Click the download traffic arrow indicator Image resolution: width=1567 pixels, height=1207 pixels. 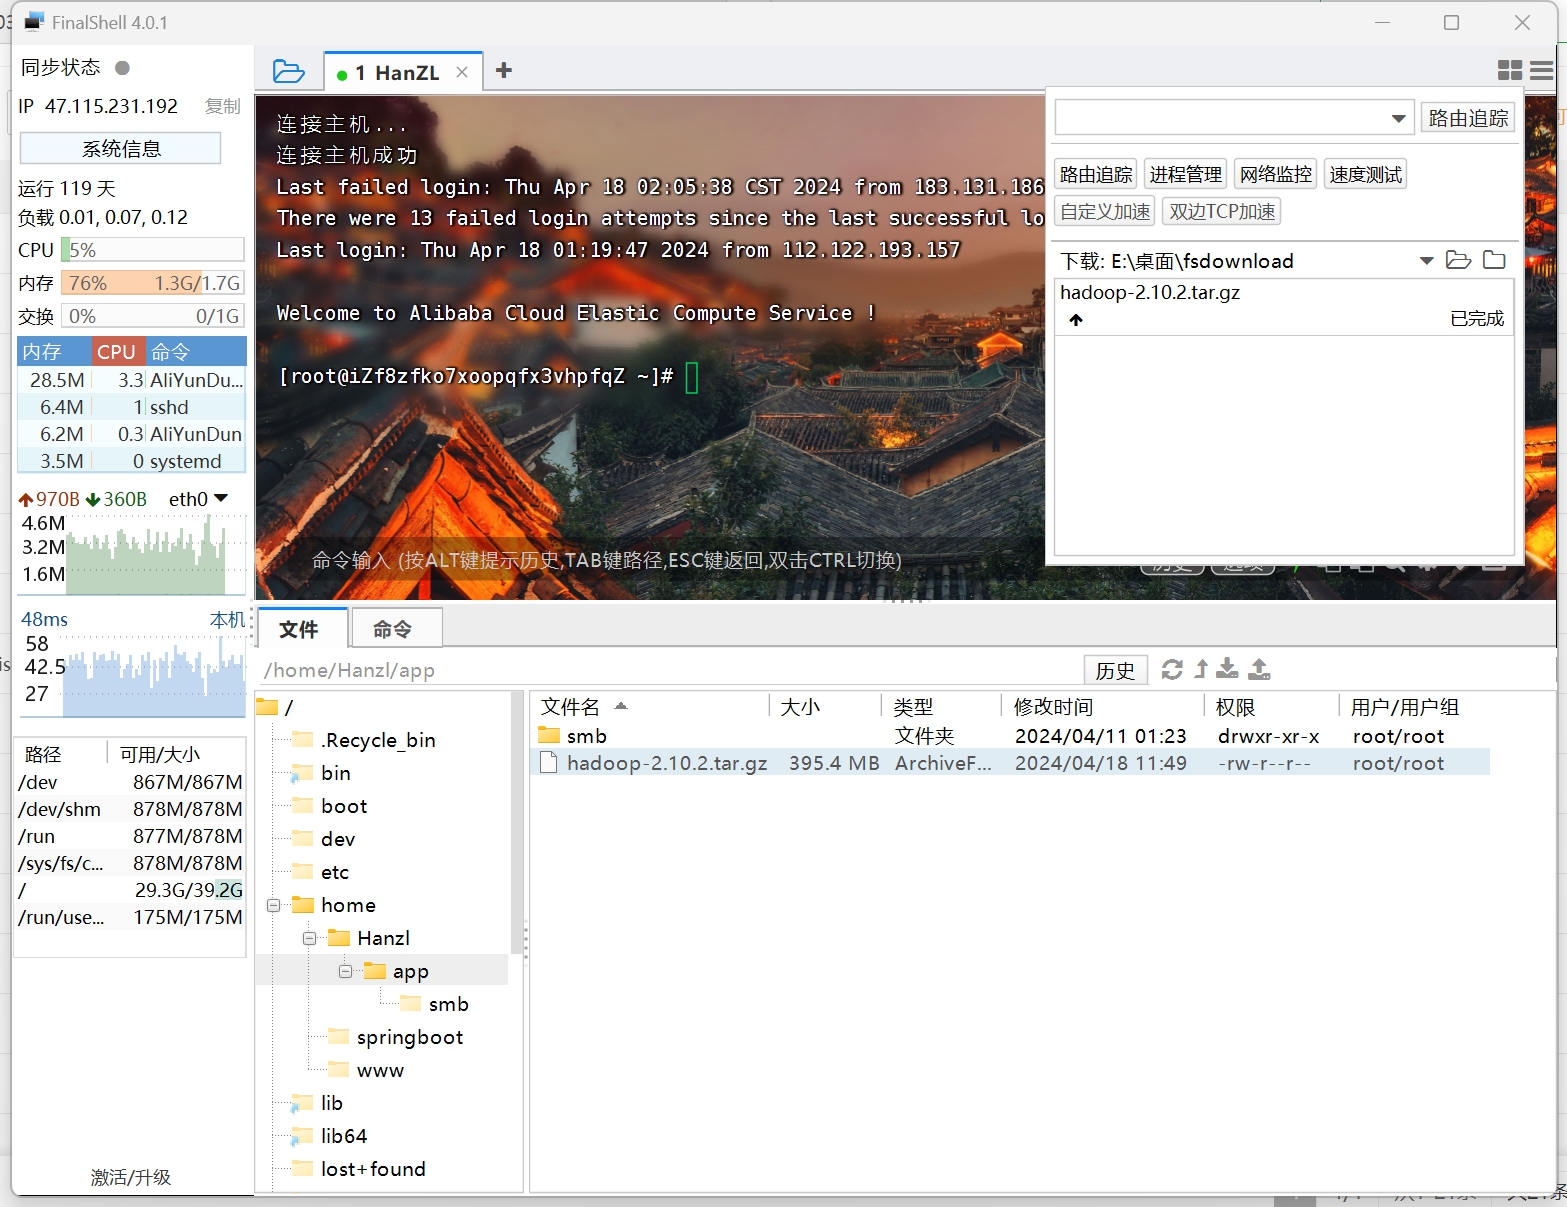pos(93,499)
